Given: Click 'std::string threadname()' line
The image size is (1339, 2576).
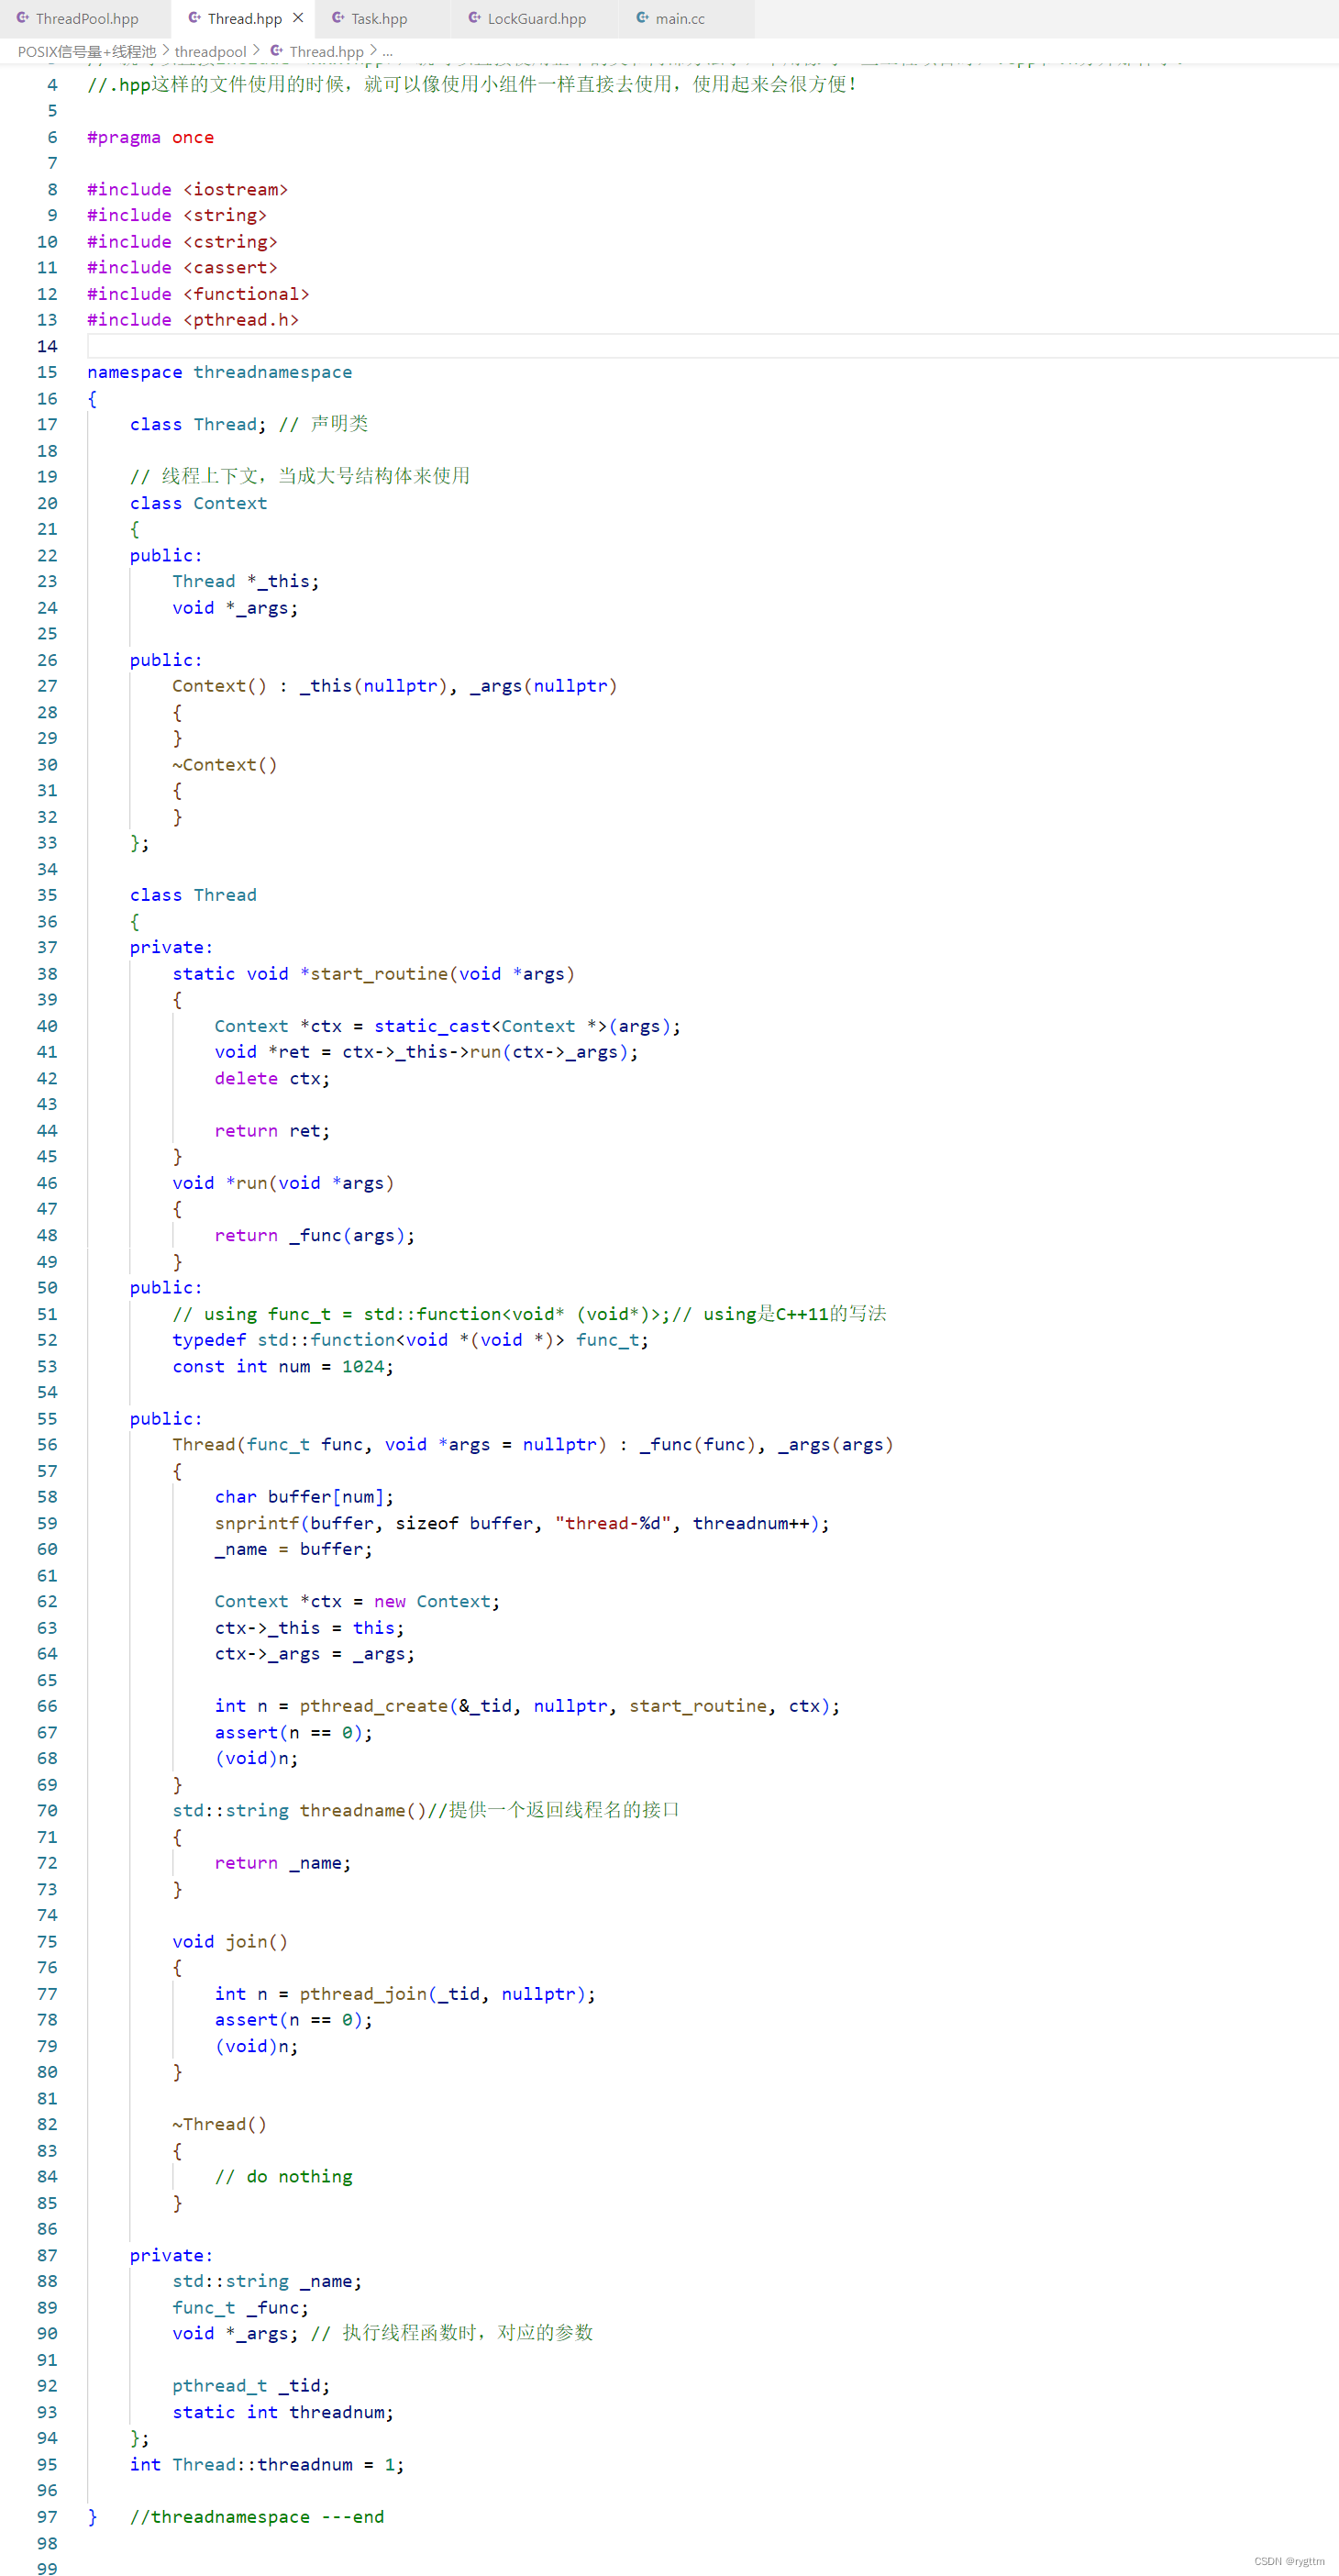Looking at the screenshot, I should 299,1810.
